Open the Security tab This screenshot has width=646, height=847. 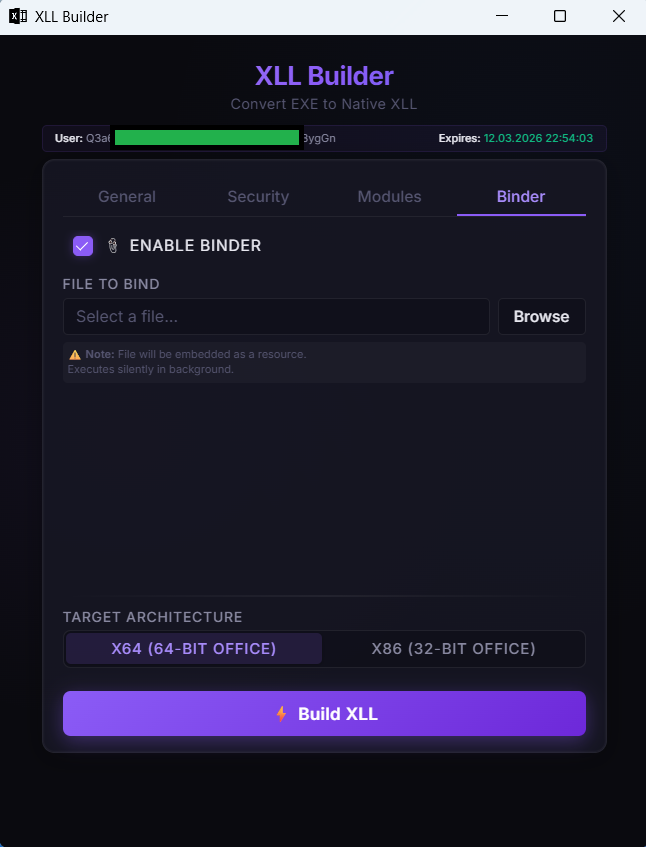(x=258, y=197)
